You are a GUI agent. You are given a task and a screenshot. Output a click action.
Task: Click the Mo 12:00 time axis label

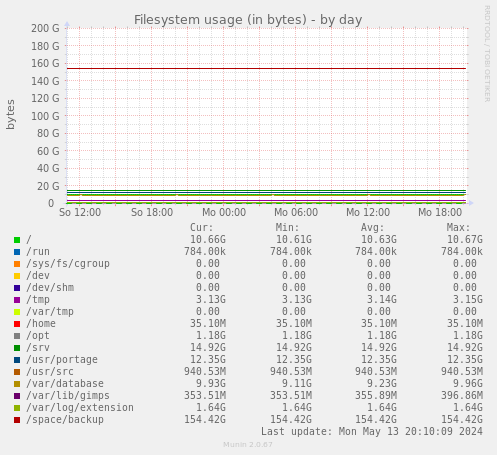click(368, 212)
